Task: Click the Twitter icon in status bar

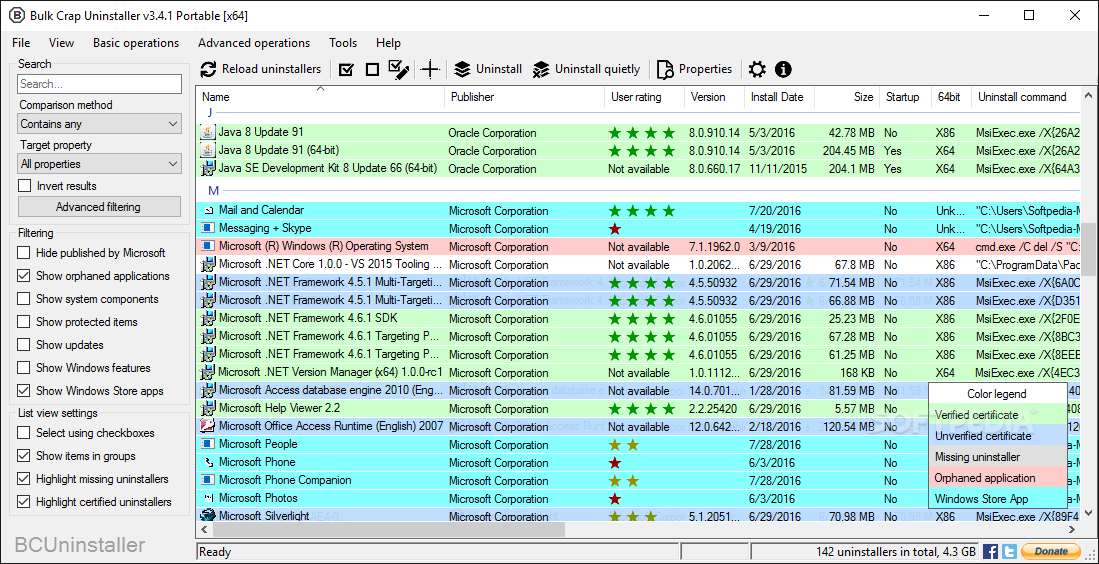Action: point(1009,551)
